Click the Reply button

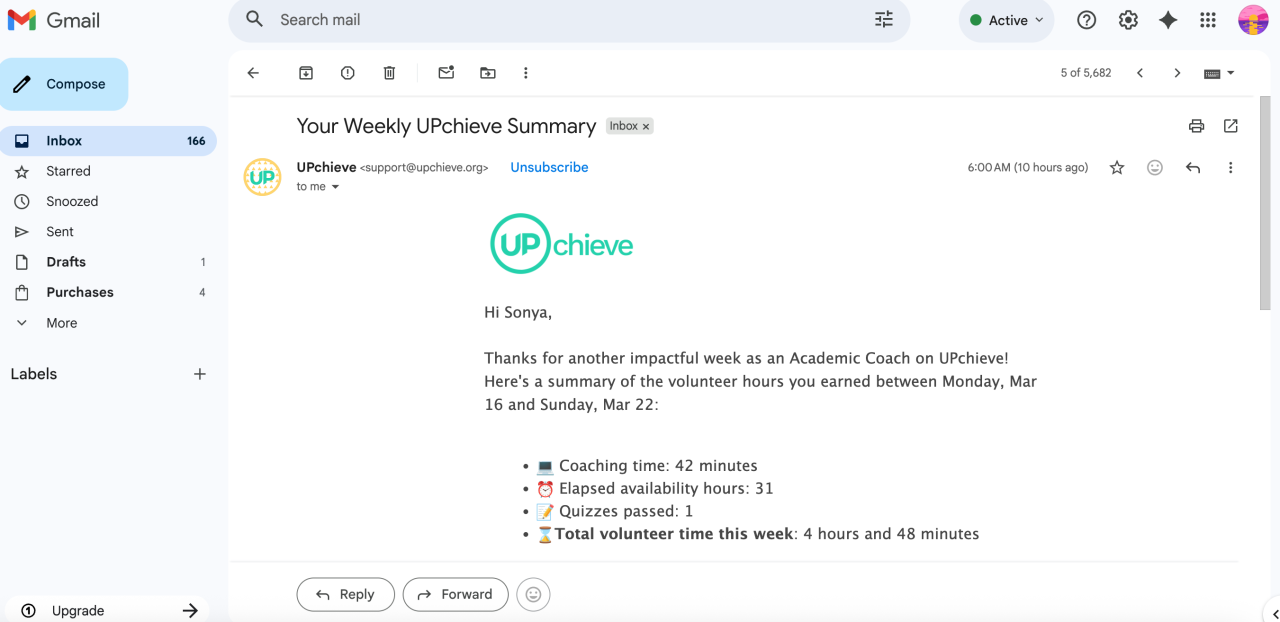tap(345, 594)
